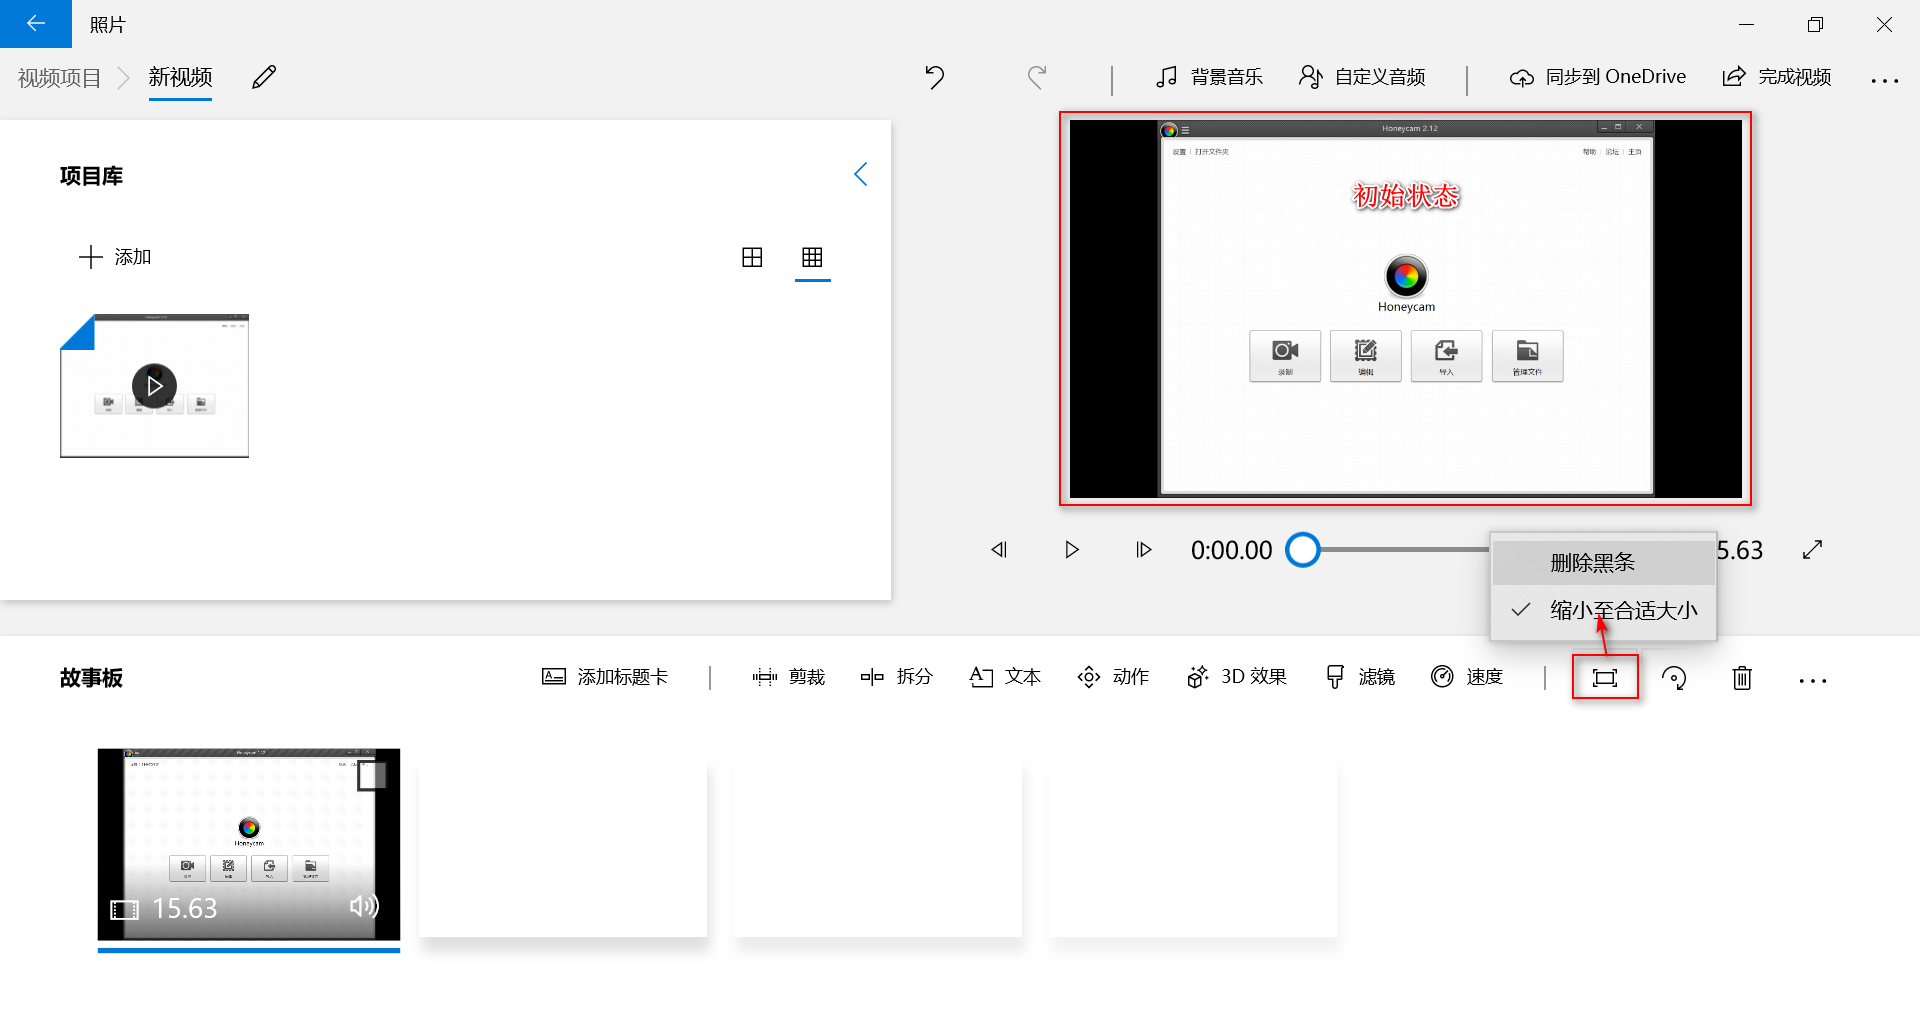This screenshot has height=1020, width=1920.
Task: Redo the last action
Action: [1037, 77]
